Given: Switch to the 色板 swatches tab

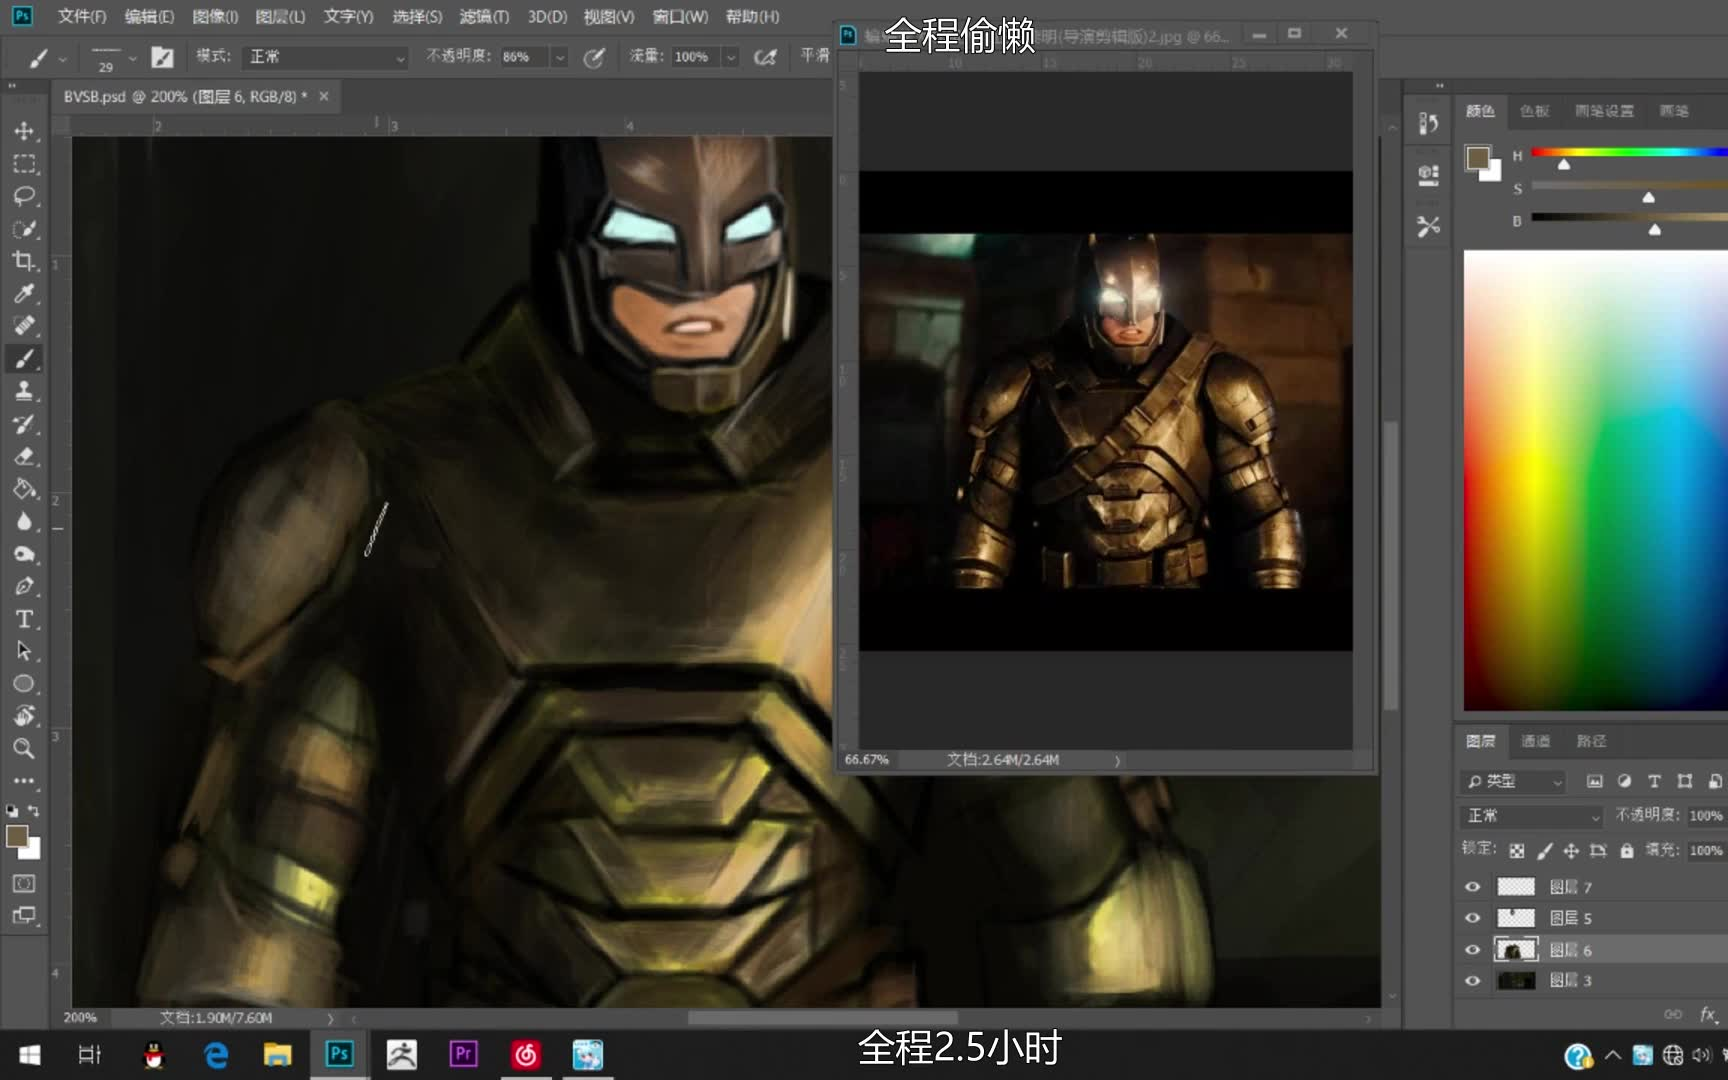Looking at the screenshot, I should [1534, 111].
